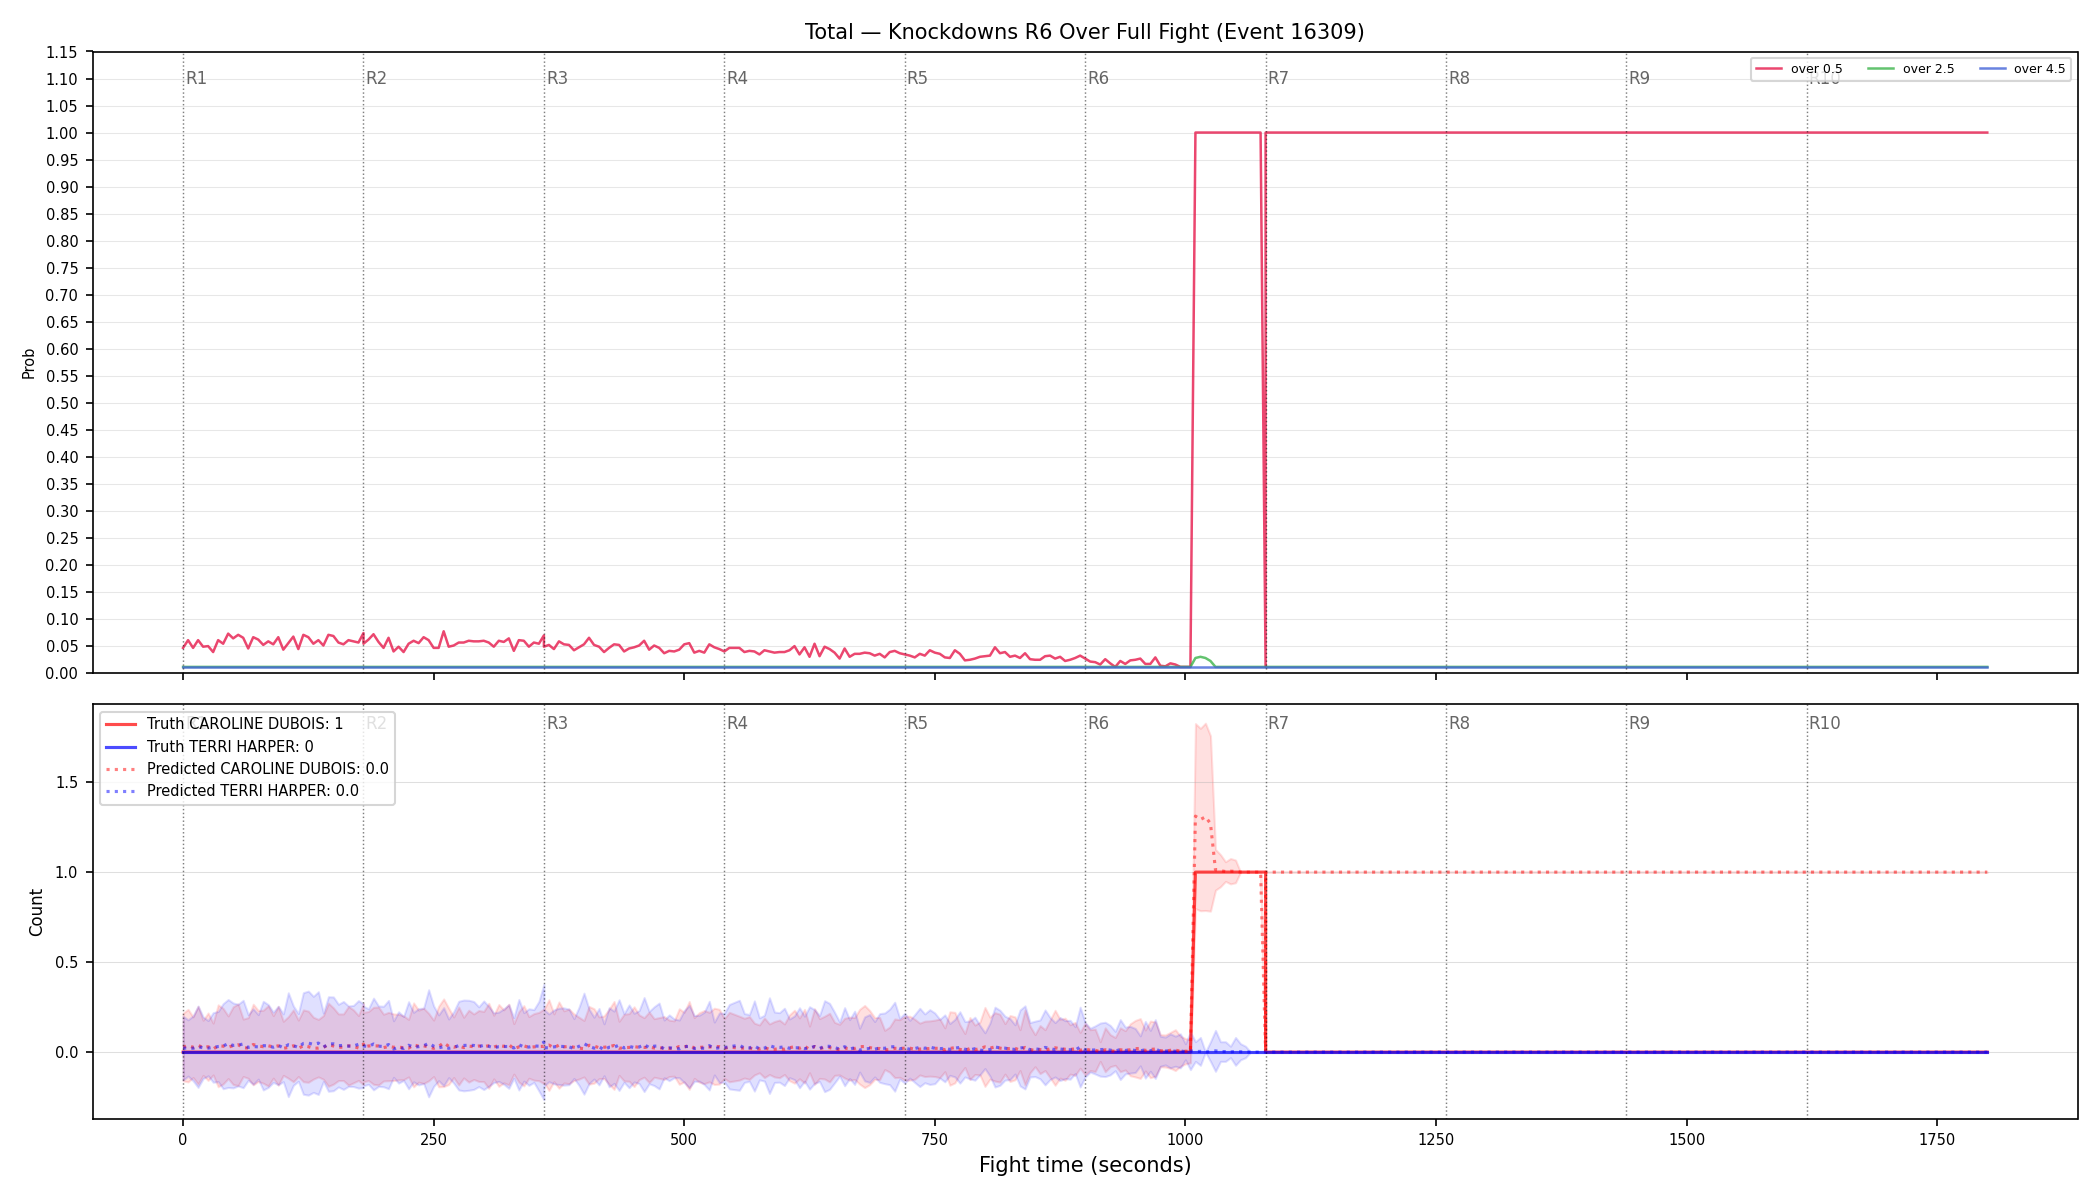Click the R1 round label in the Prob chart
Viewport: 2100px width, 1200px height.
coord(196,78)
